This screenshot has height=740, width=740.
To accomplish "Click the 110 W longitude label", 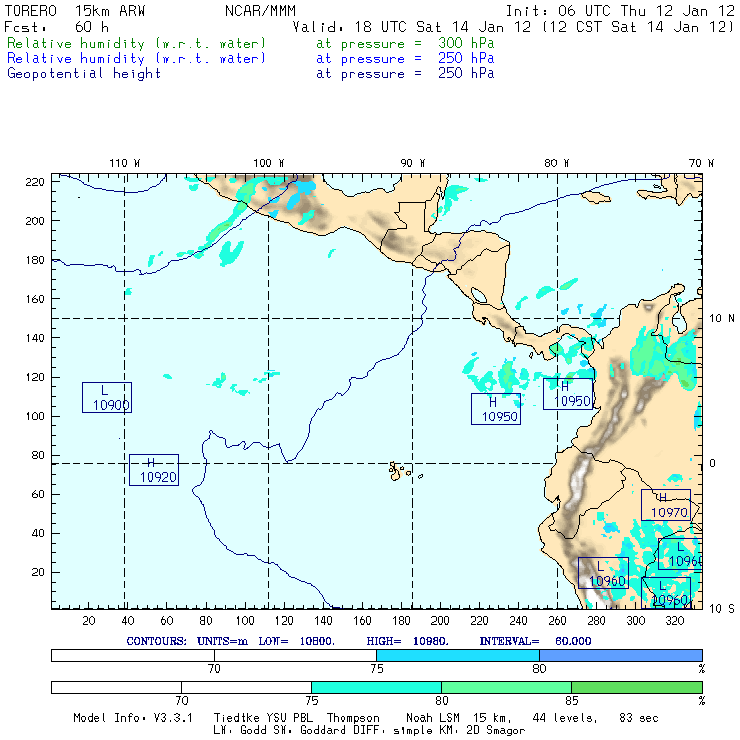I will click(125, 163).
